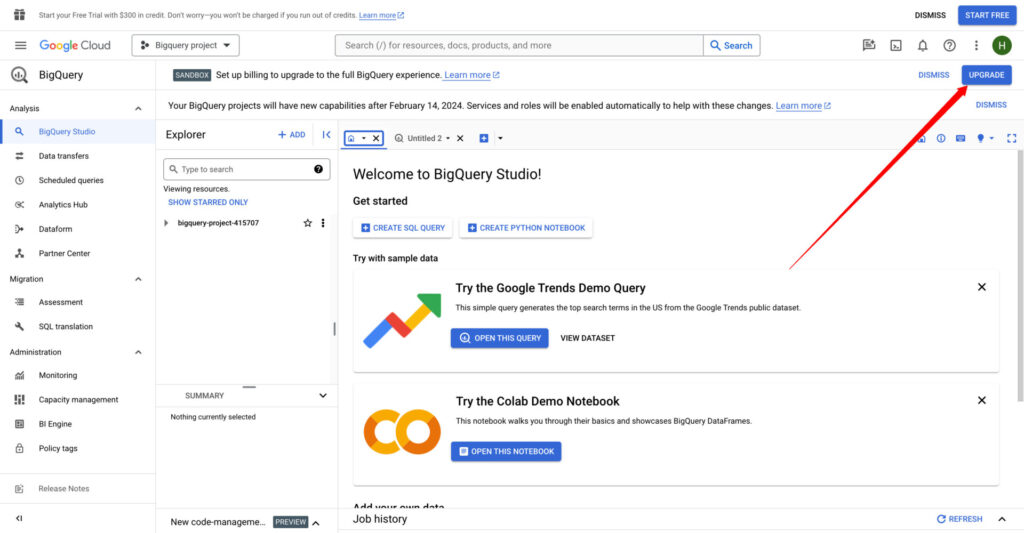Viewport: 1024px width, 533px height.
Task: Open more actions for bigquery-project-415707
Action: pyautogui.click(x=322, y=223)
